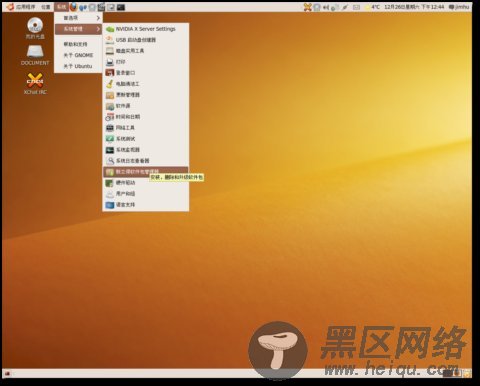The image size is (480, 386).
Task: Launch XChat IRC desktop shortcut
Action: [35, 84]
